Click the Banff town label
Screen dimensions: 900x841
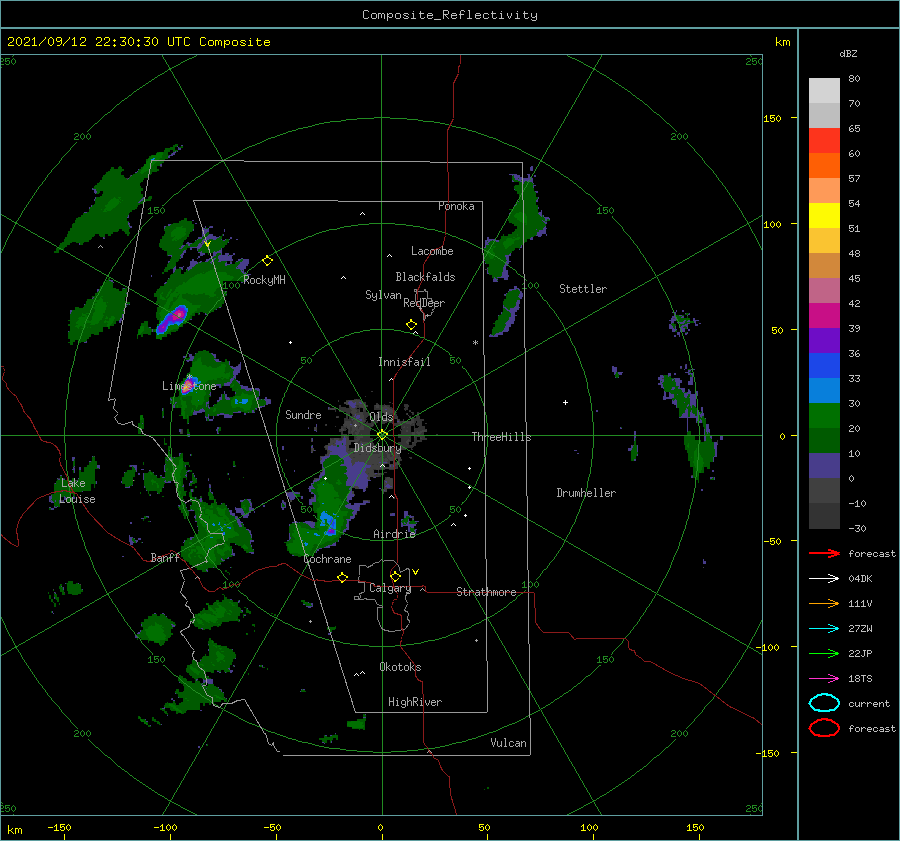pos(165,557)
